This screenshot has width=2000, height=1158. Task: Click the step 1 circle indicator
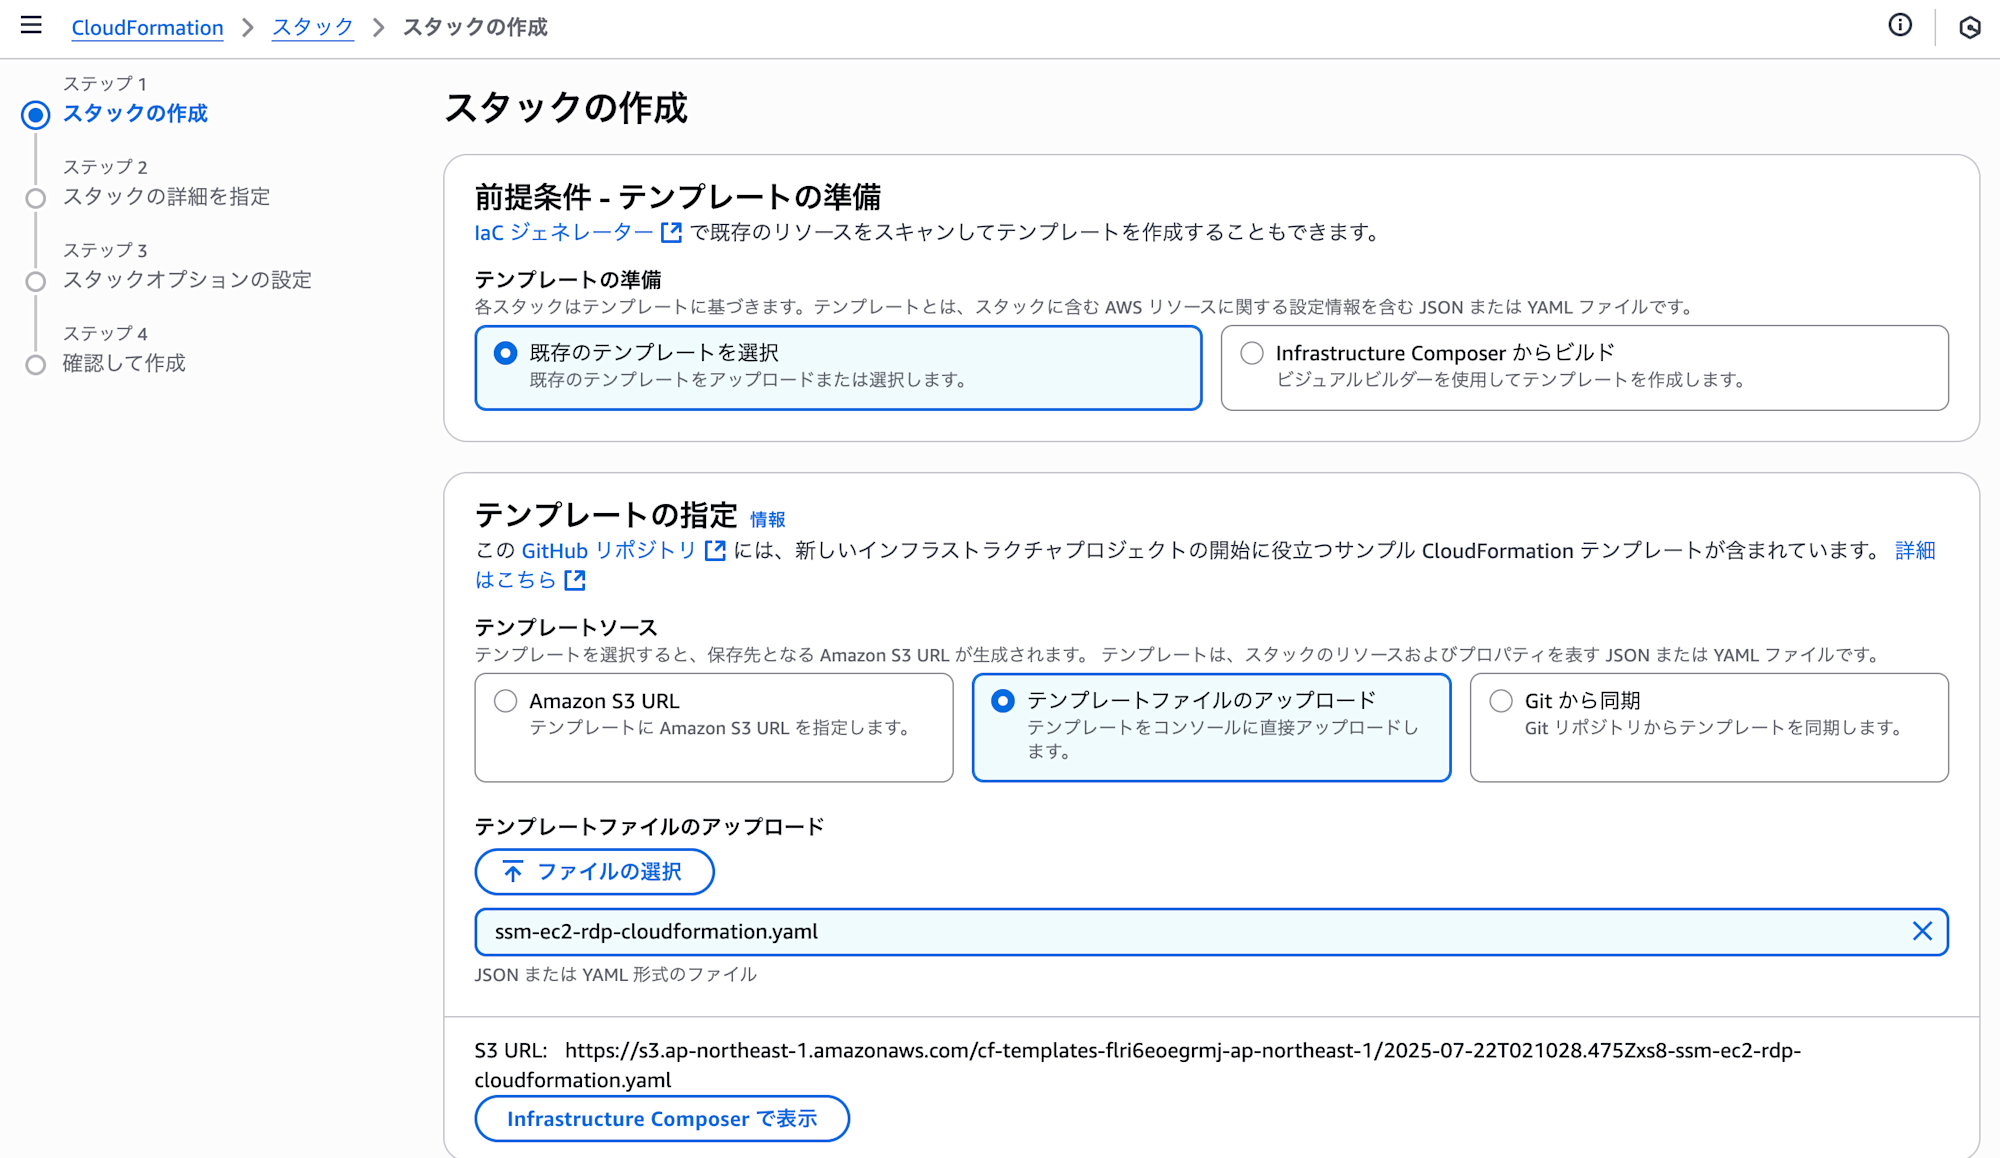click(36, 115)
